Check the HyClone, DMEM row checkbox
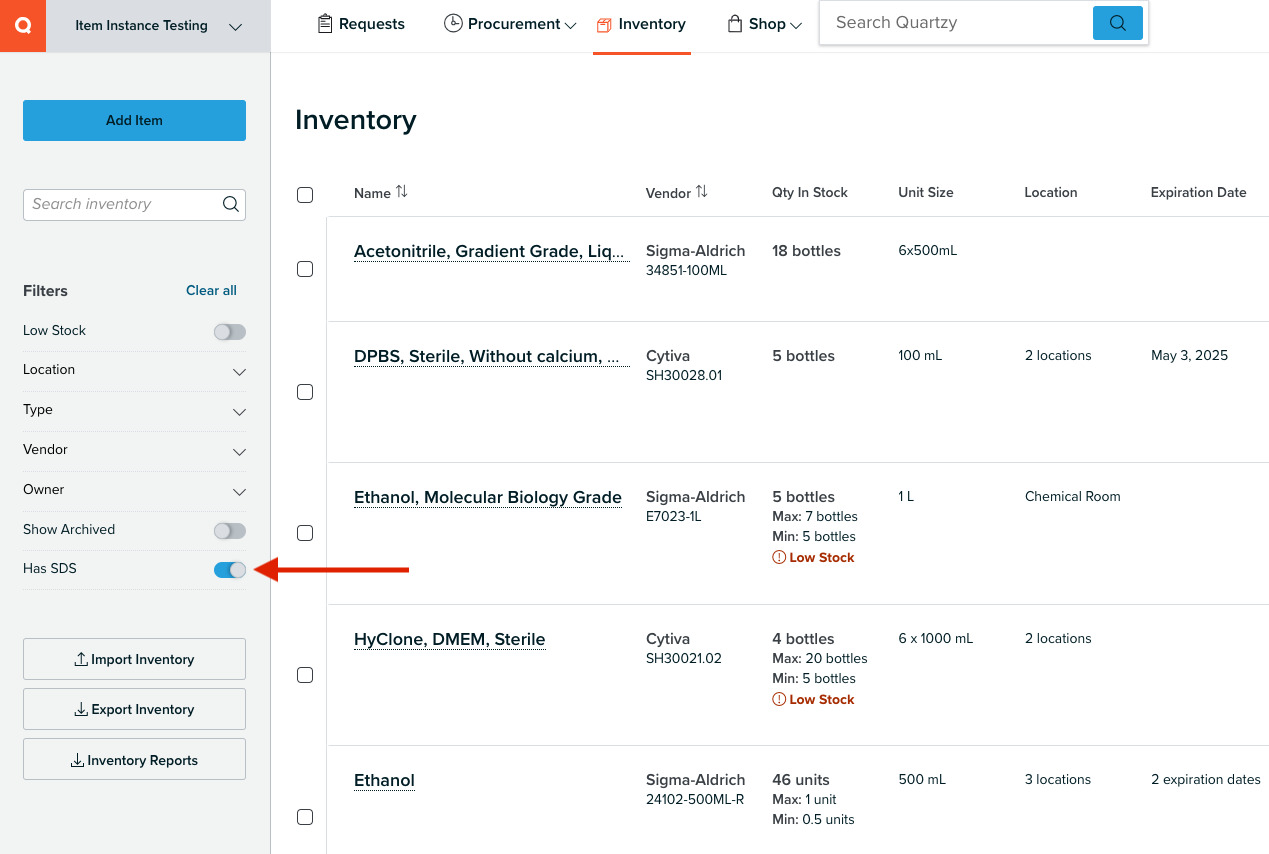Viewport: 1269px width, 854px height. tap(305, 675)
